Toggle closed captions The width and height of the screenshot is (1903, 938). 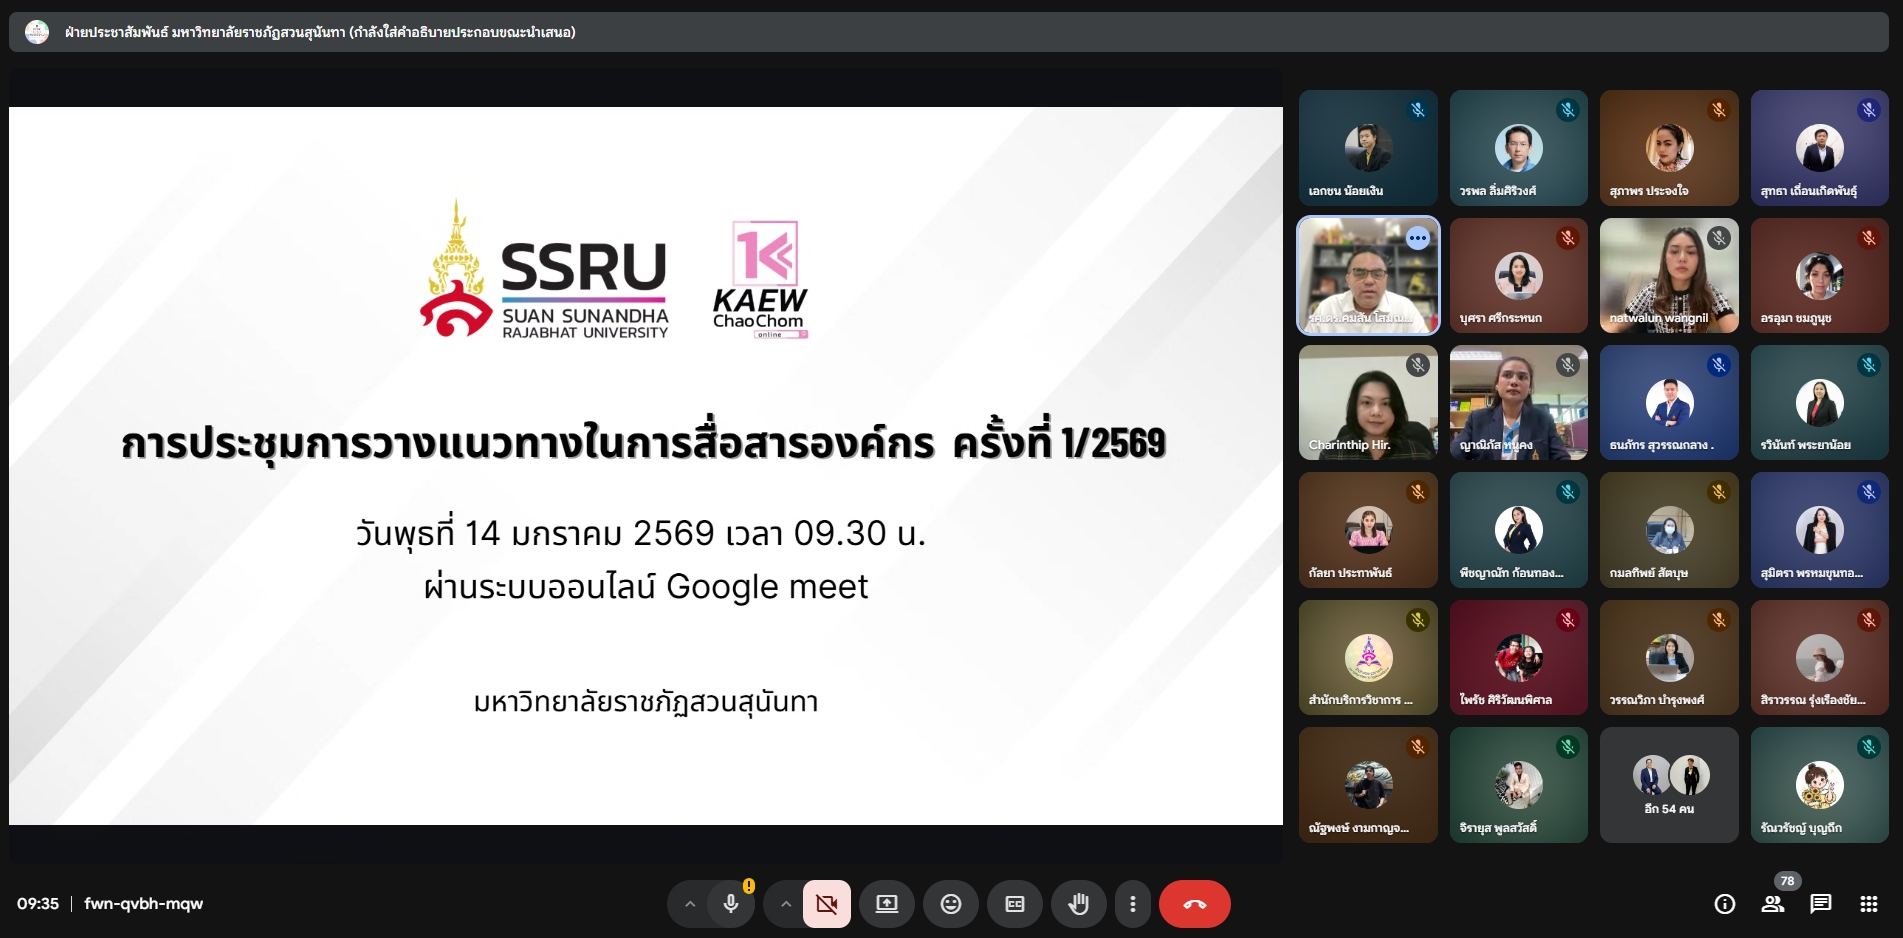click(x=1014, y=904)
